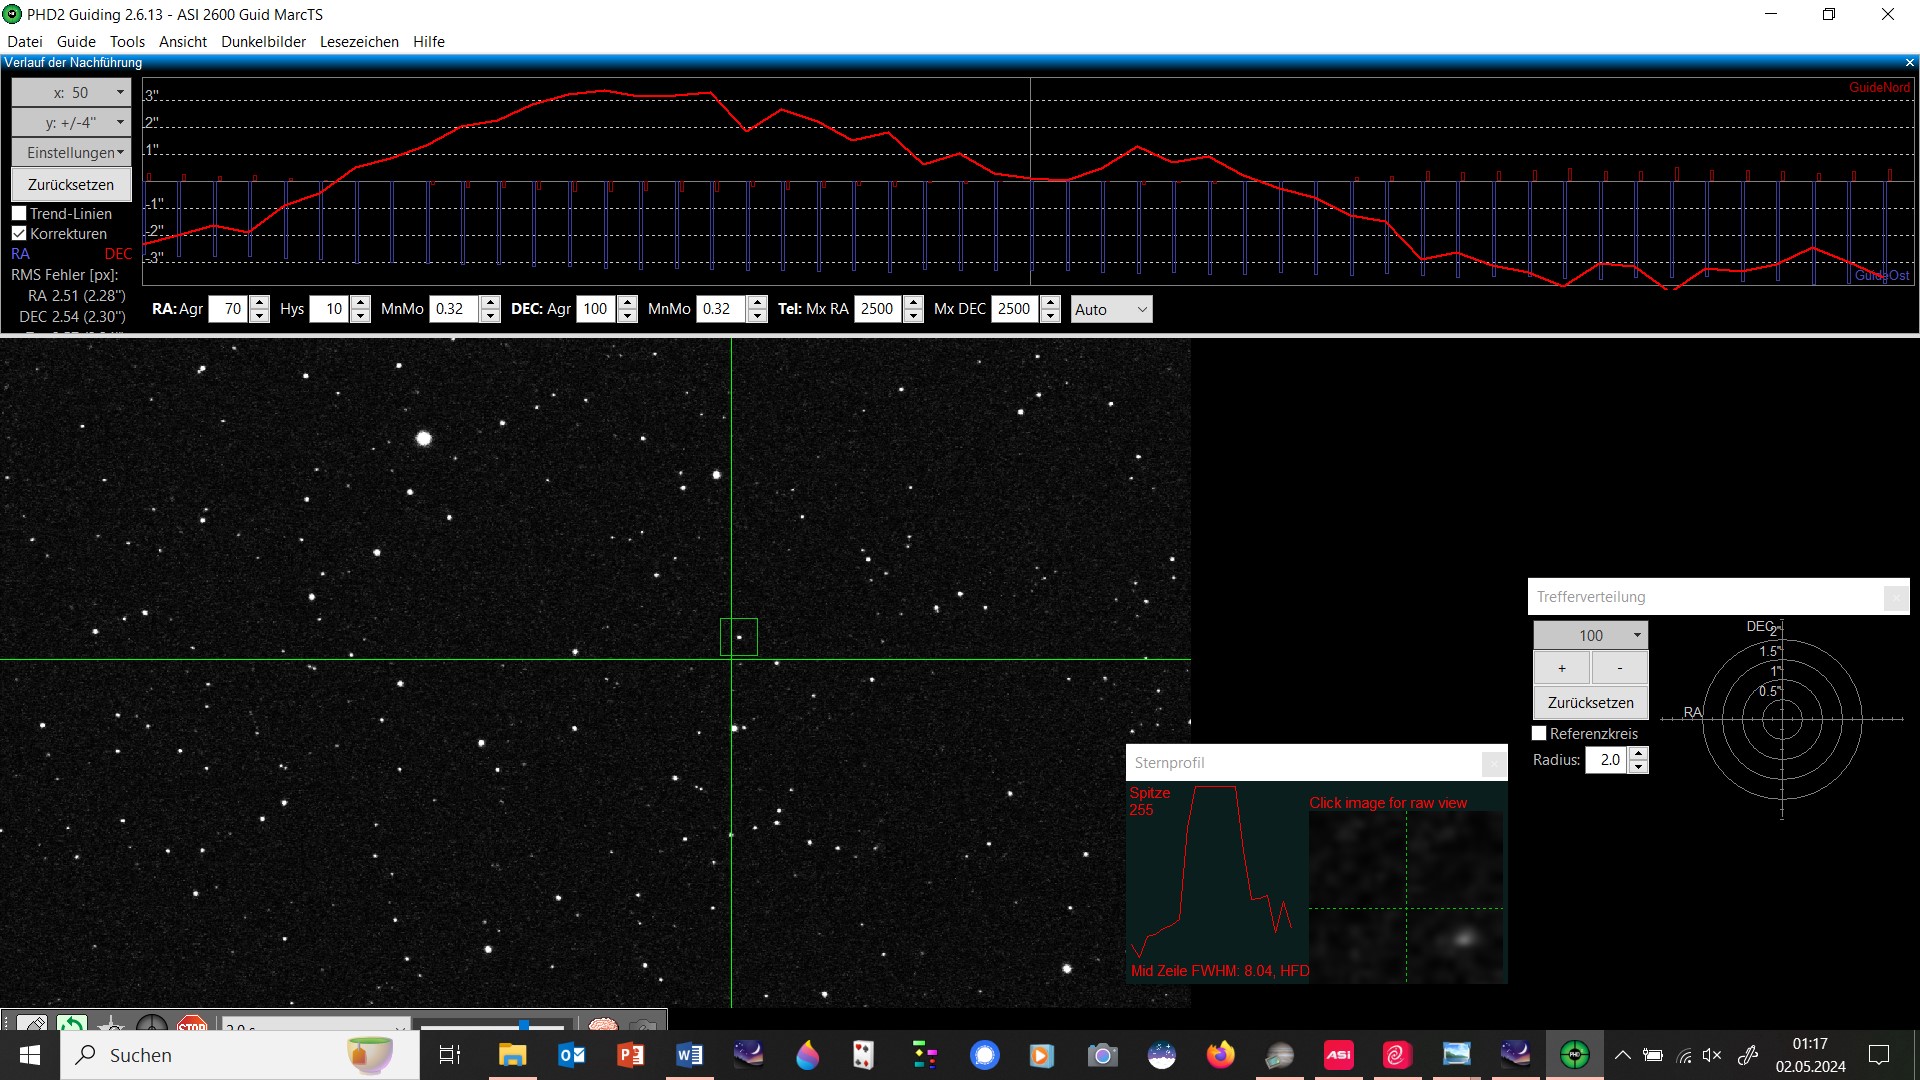
Task: Click the connect equipment icon in PHD2 toolbar
Action: [x=32, y=1024]
